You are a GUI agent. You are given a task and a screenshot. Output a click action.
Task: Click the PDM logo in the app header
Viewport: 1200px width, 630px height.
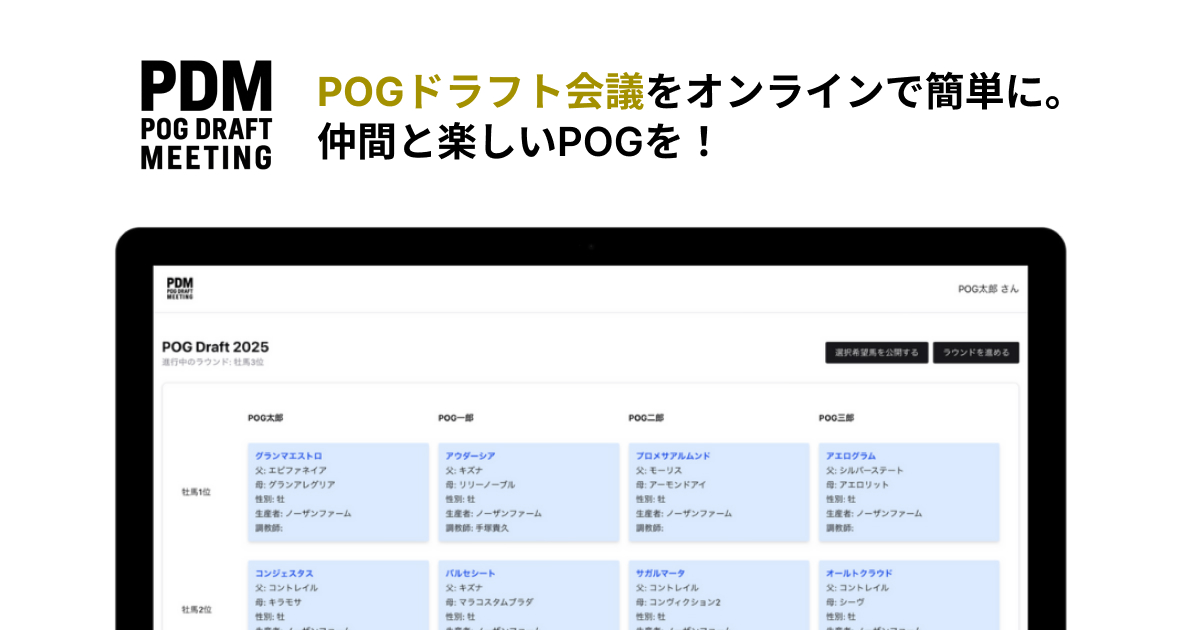pyautogui.click(x=178, y=287)
